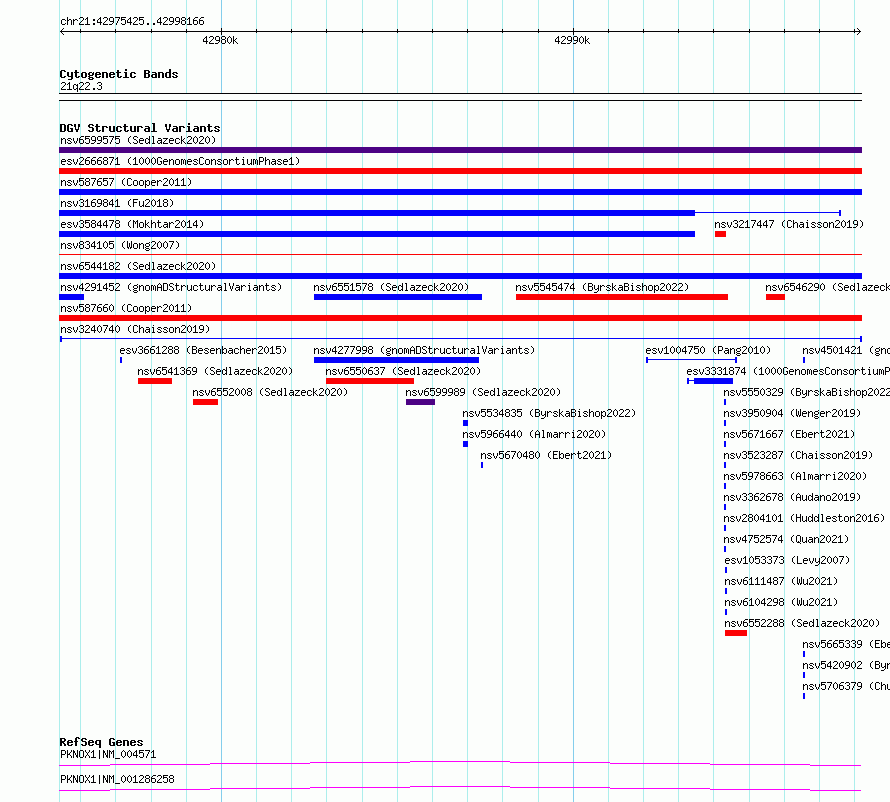This screenshot has height=802, width=890.
Task: Click nsv5545474 (ByrskaBishop2022) label
Action: coord(602,287)
